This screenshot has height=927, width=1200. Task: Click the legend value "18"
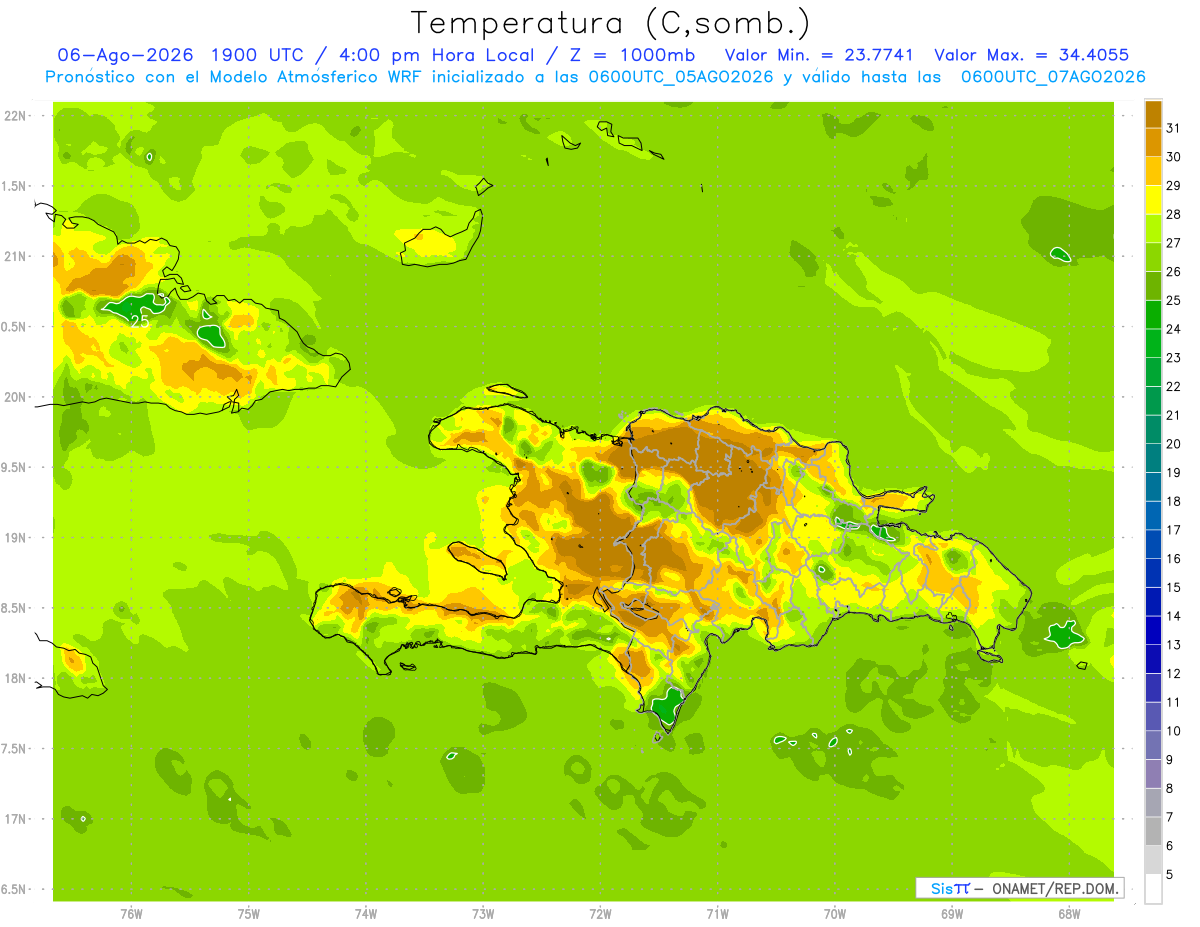(1174, 501)
